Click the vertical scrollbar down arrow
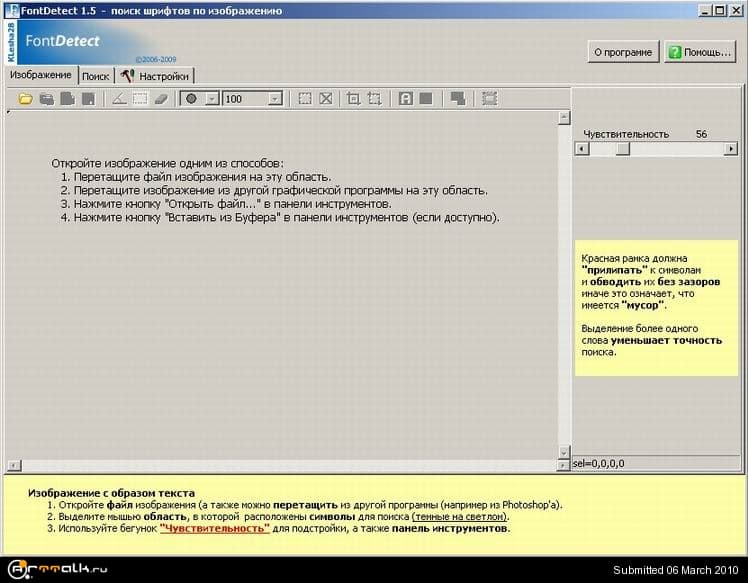Image resolution: width=748 pixels, height=583 pixels. 564,452
